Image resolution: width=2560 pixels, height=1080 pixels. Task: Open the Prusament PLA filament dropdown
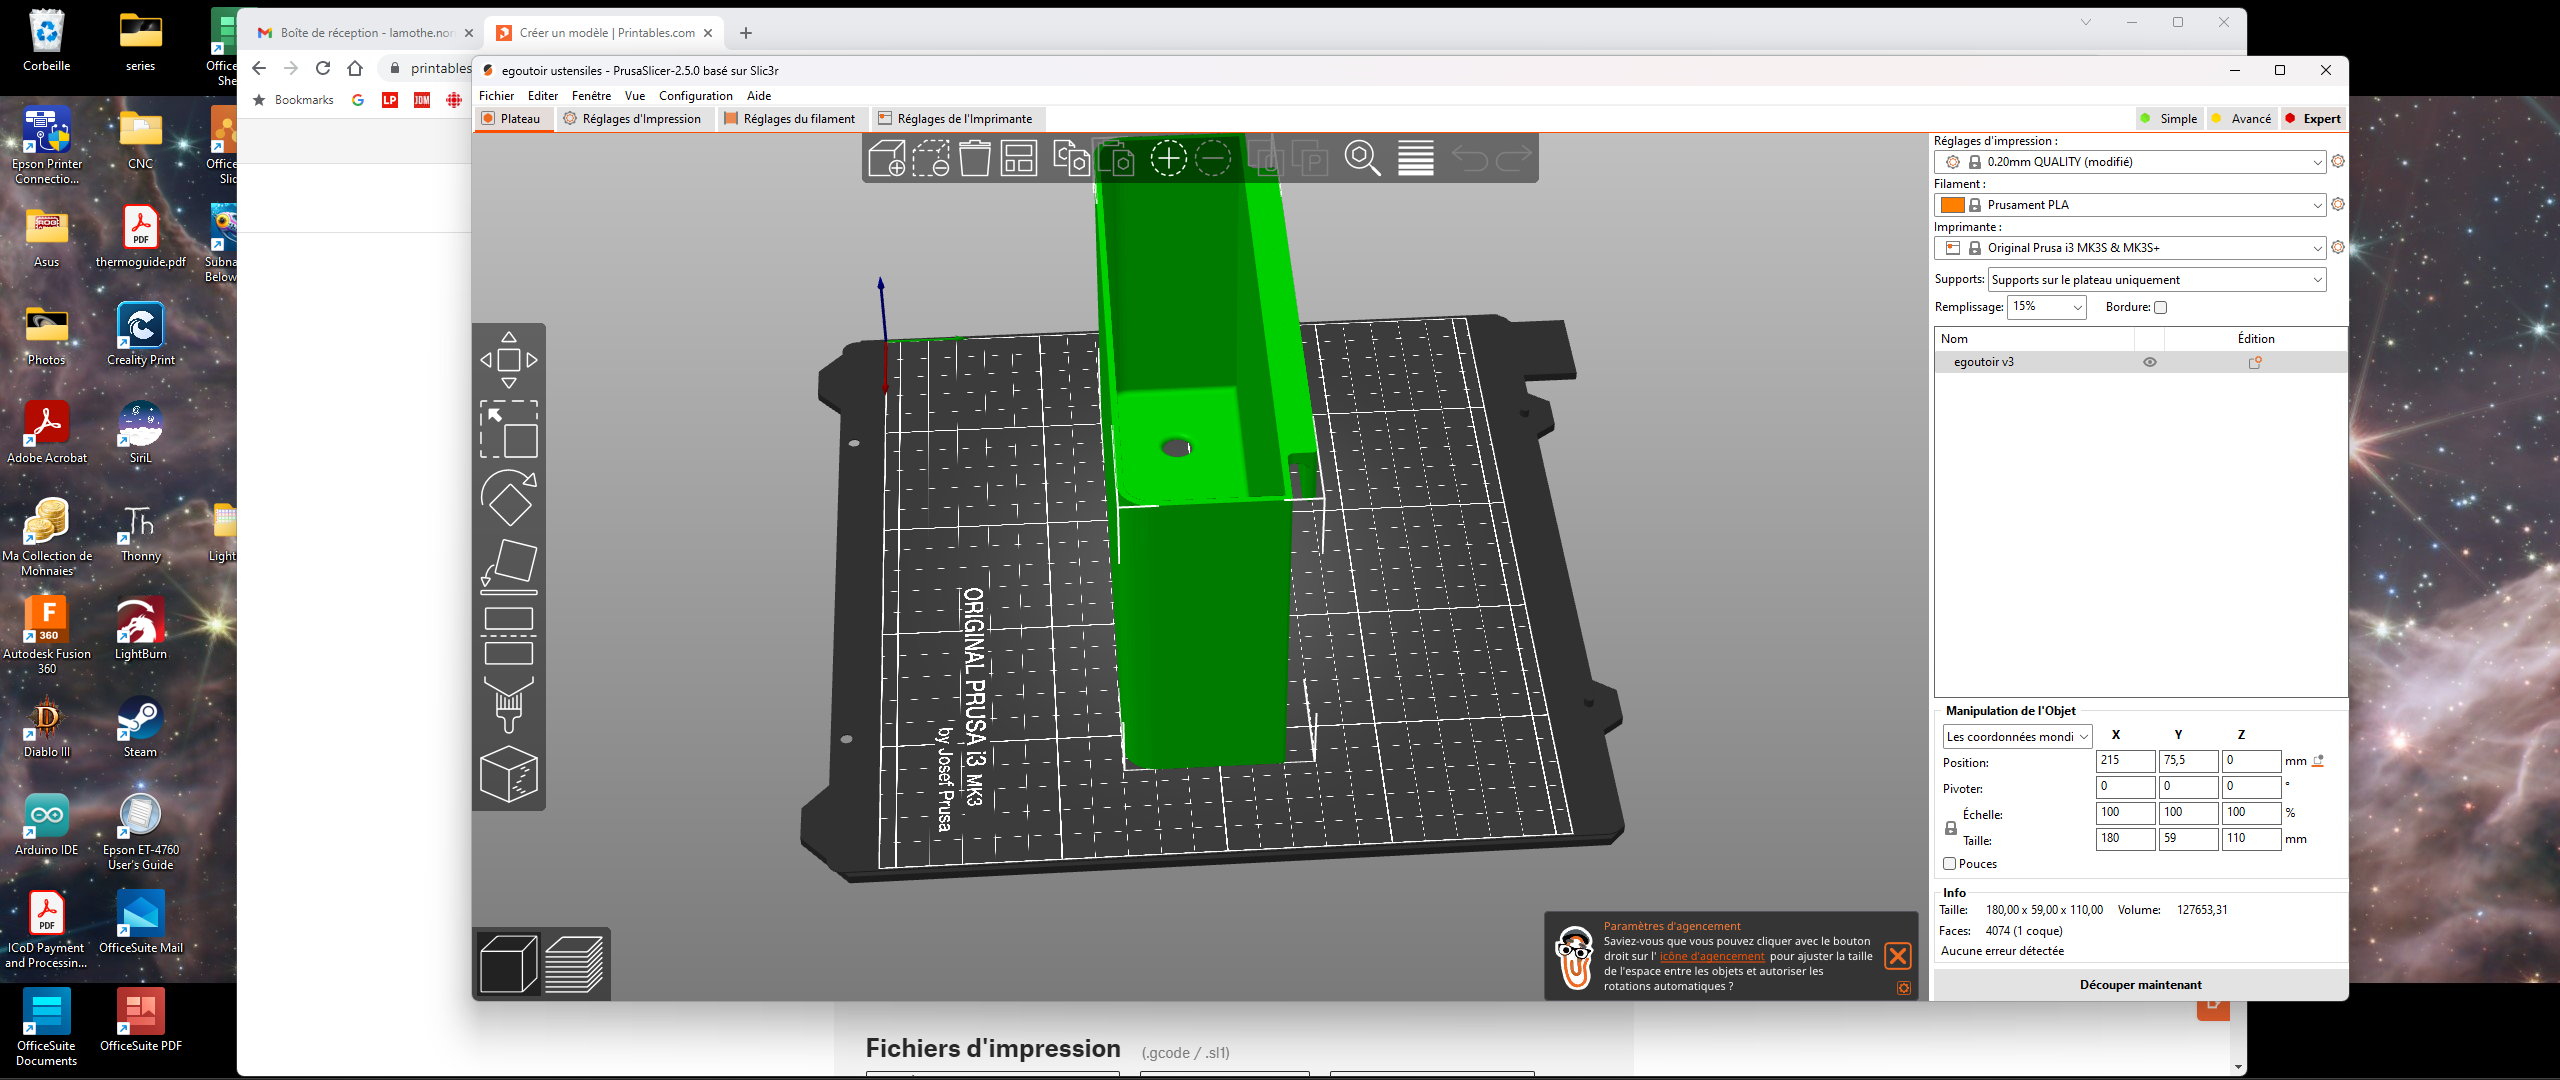point(2130,205)
